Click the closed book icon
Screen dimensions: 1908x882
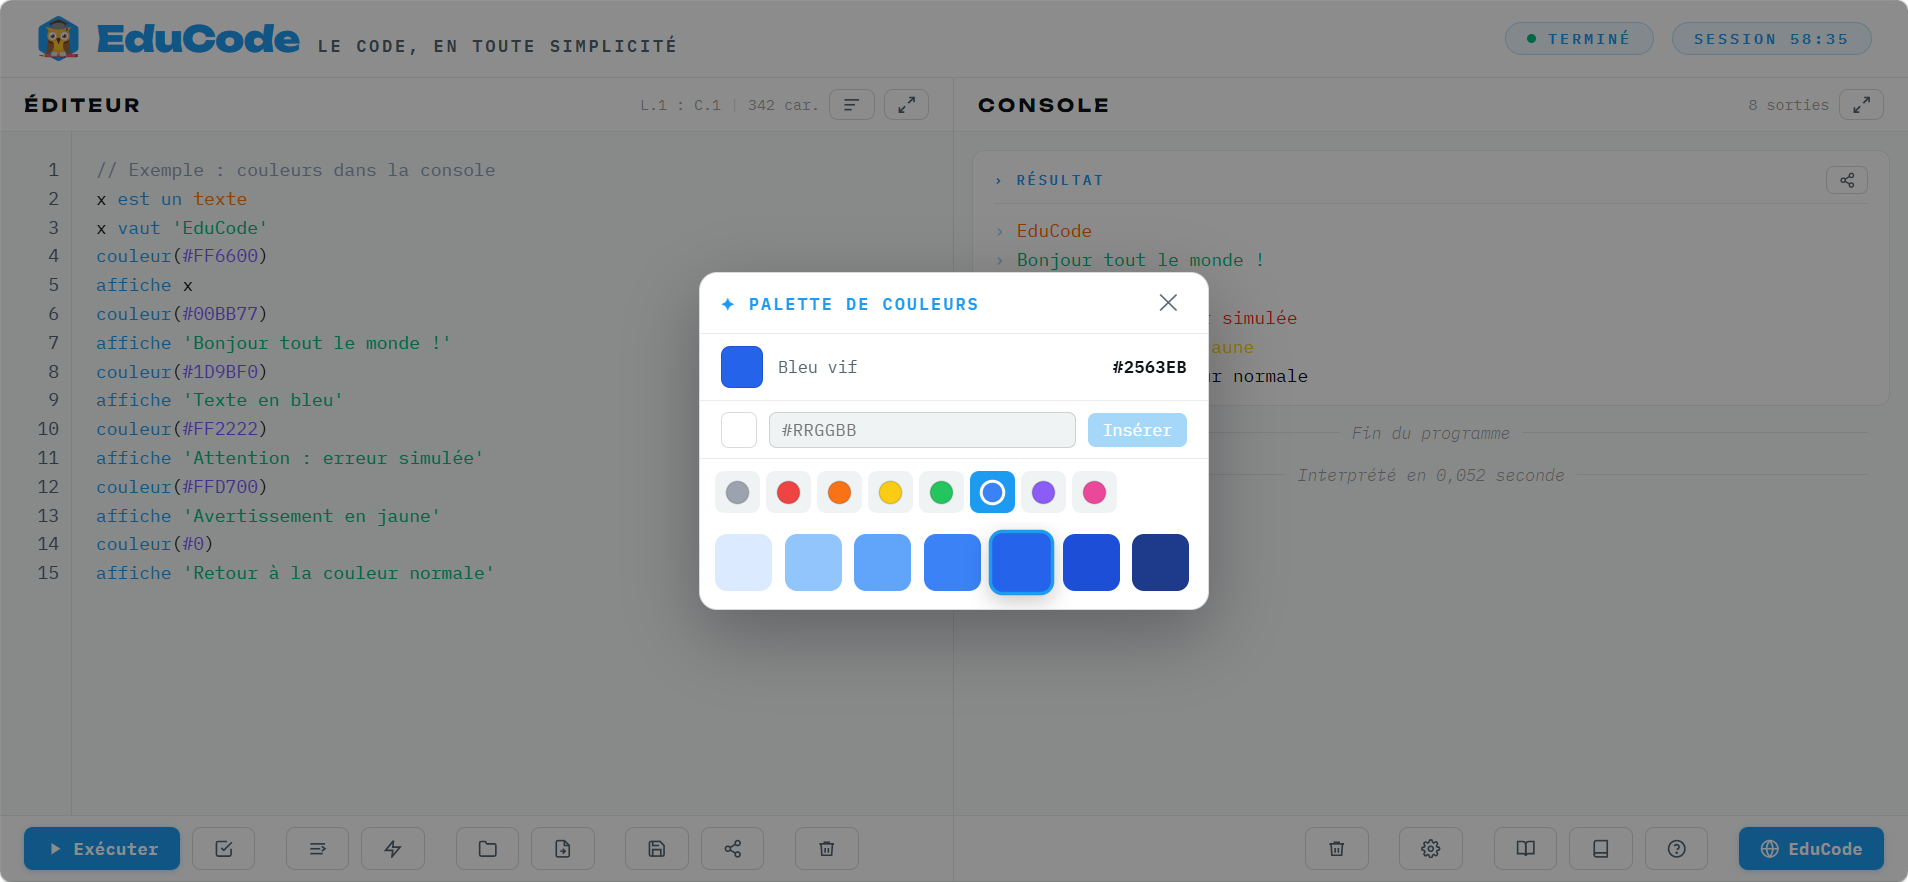[1601, 849]
